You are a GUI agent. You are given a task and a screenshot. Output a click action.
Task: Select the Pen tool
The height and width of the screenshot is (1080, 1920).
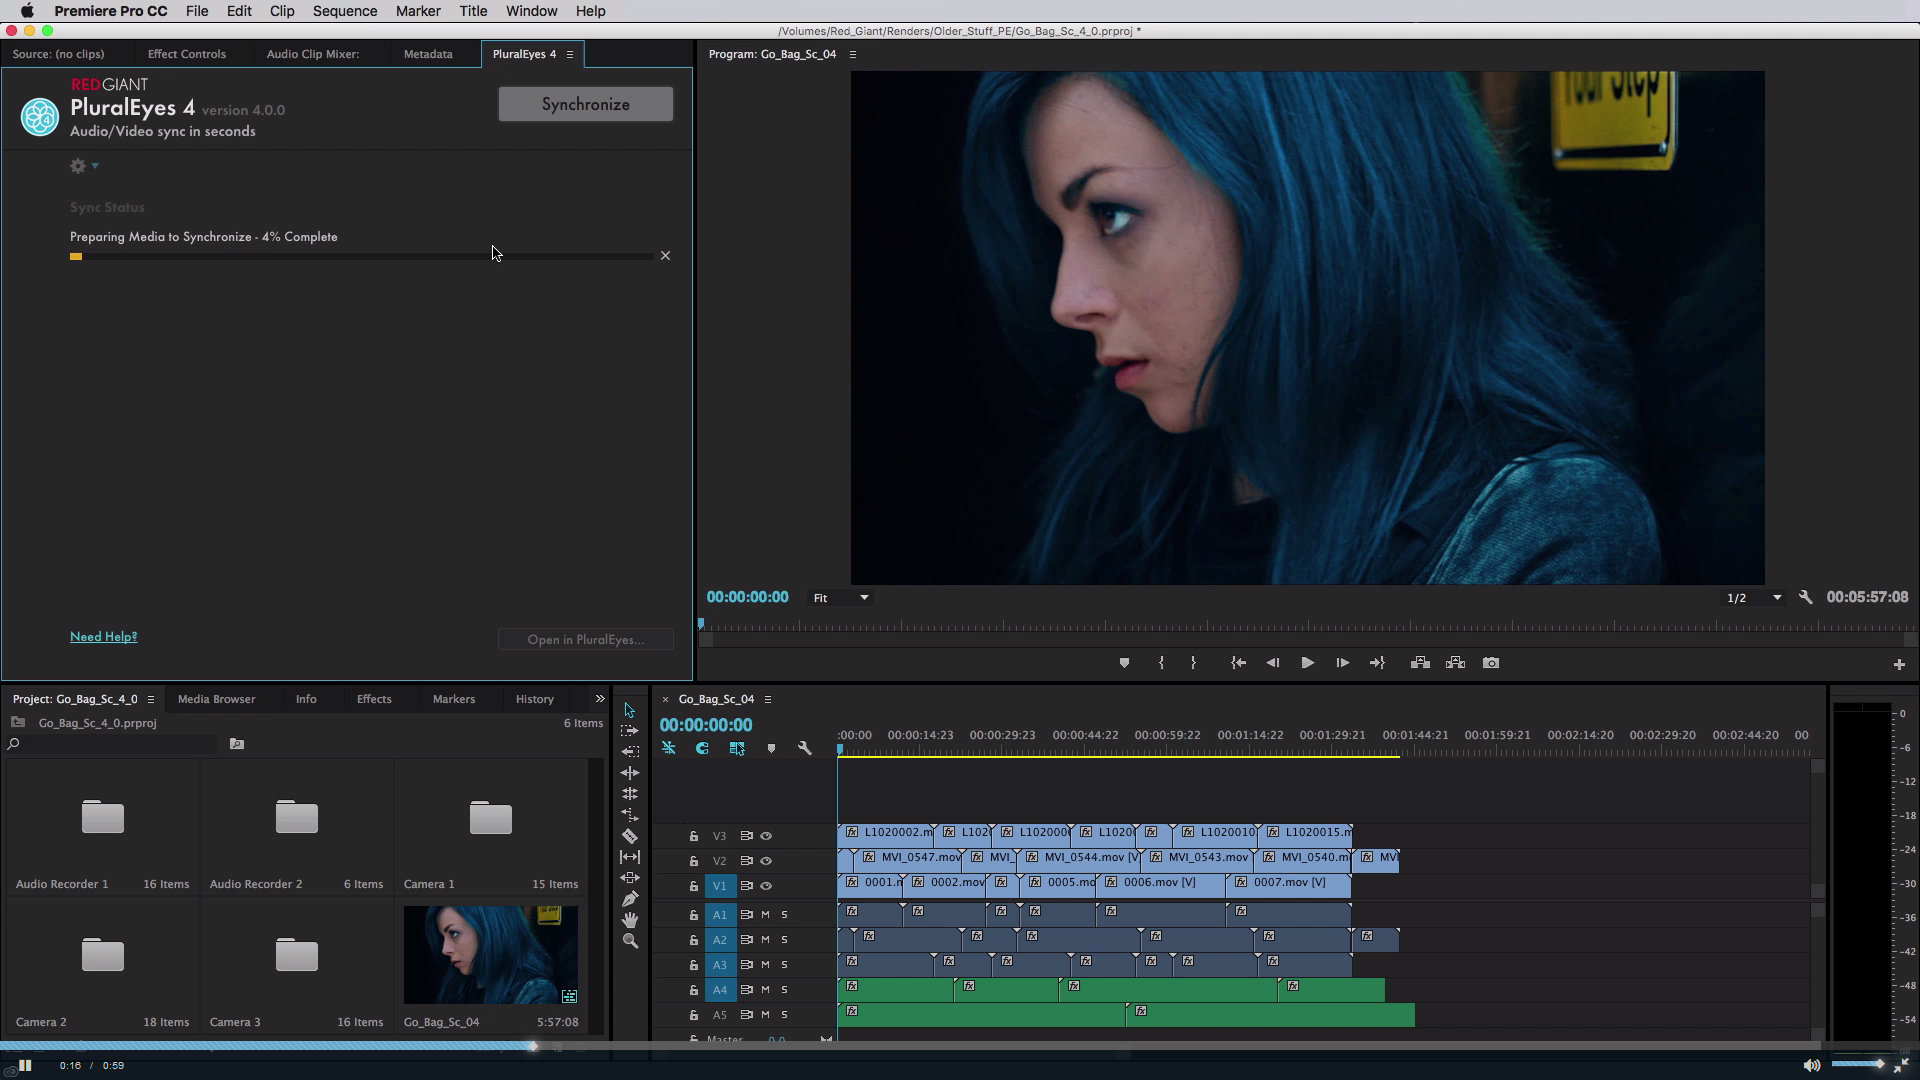click(630, 899)
